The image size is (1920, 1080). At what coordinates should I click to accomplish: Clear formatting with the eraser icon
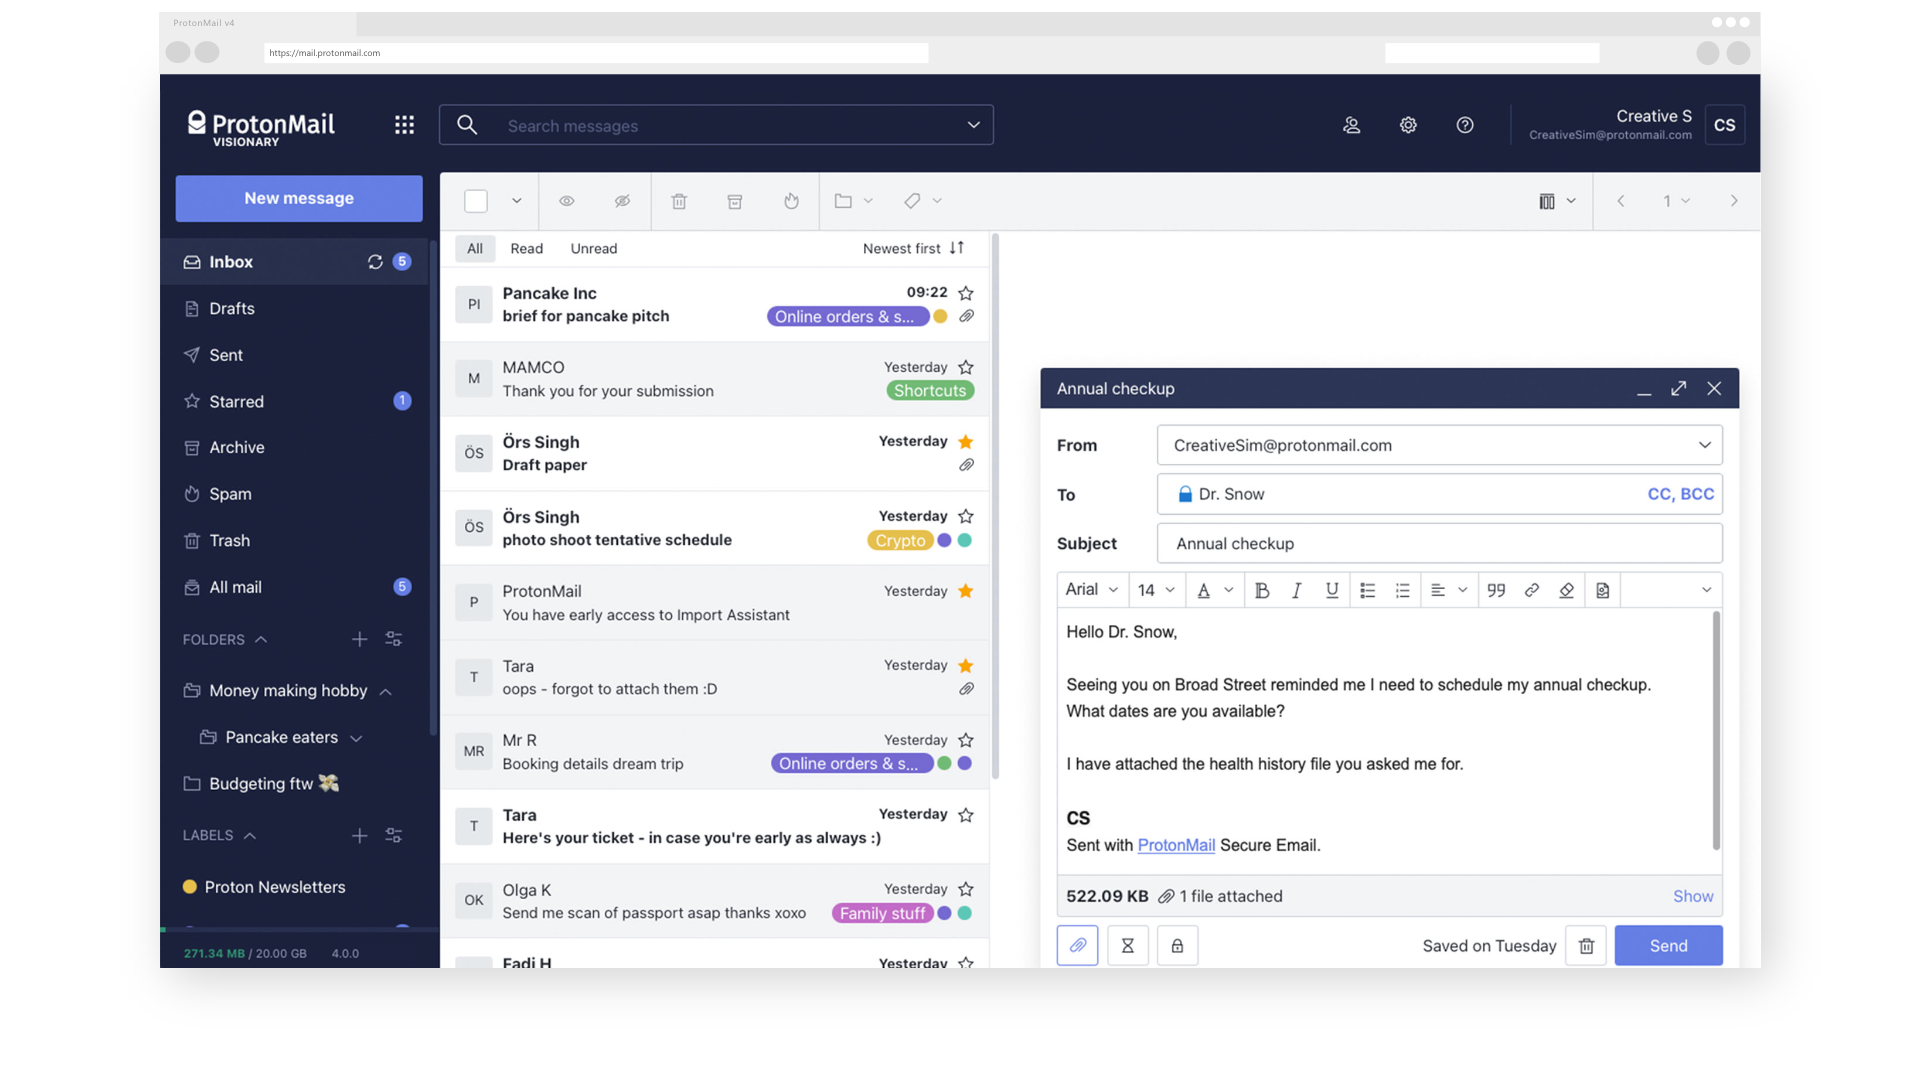point(1566,590)
